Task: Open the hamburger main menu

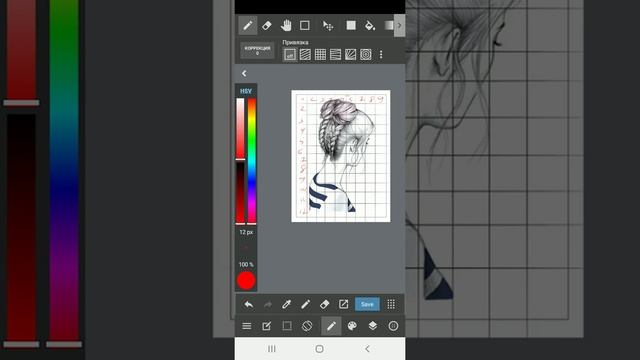Action: pyautogui.click(x=247, y=326)
